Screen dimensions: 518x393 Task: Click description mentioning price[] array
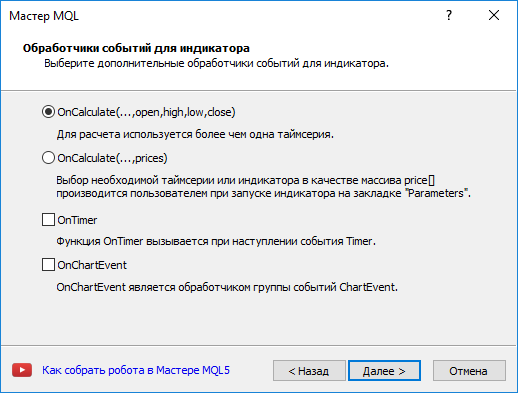tap(263, 187)
